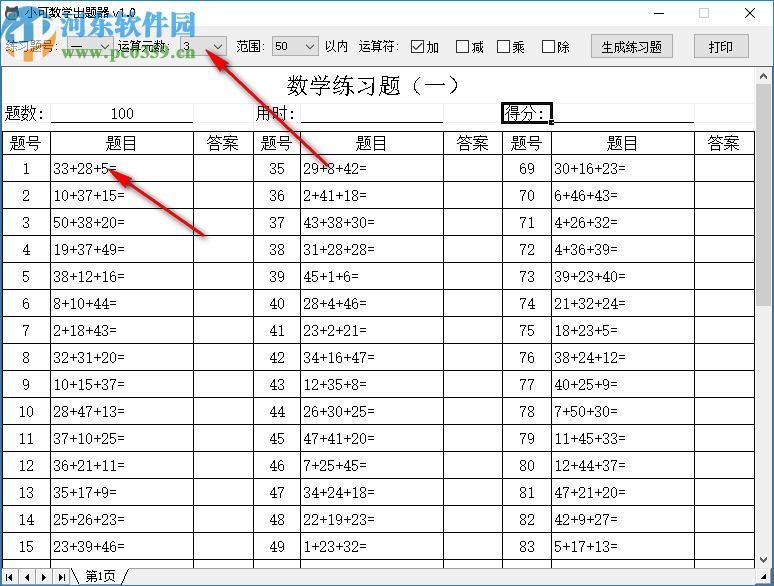Click vertical scrollbar down arrow
774x586 pixels.
pyautogui.click(x=763, y=560)
